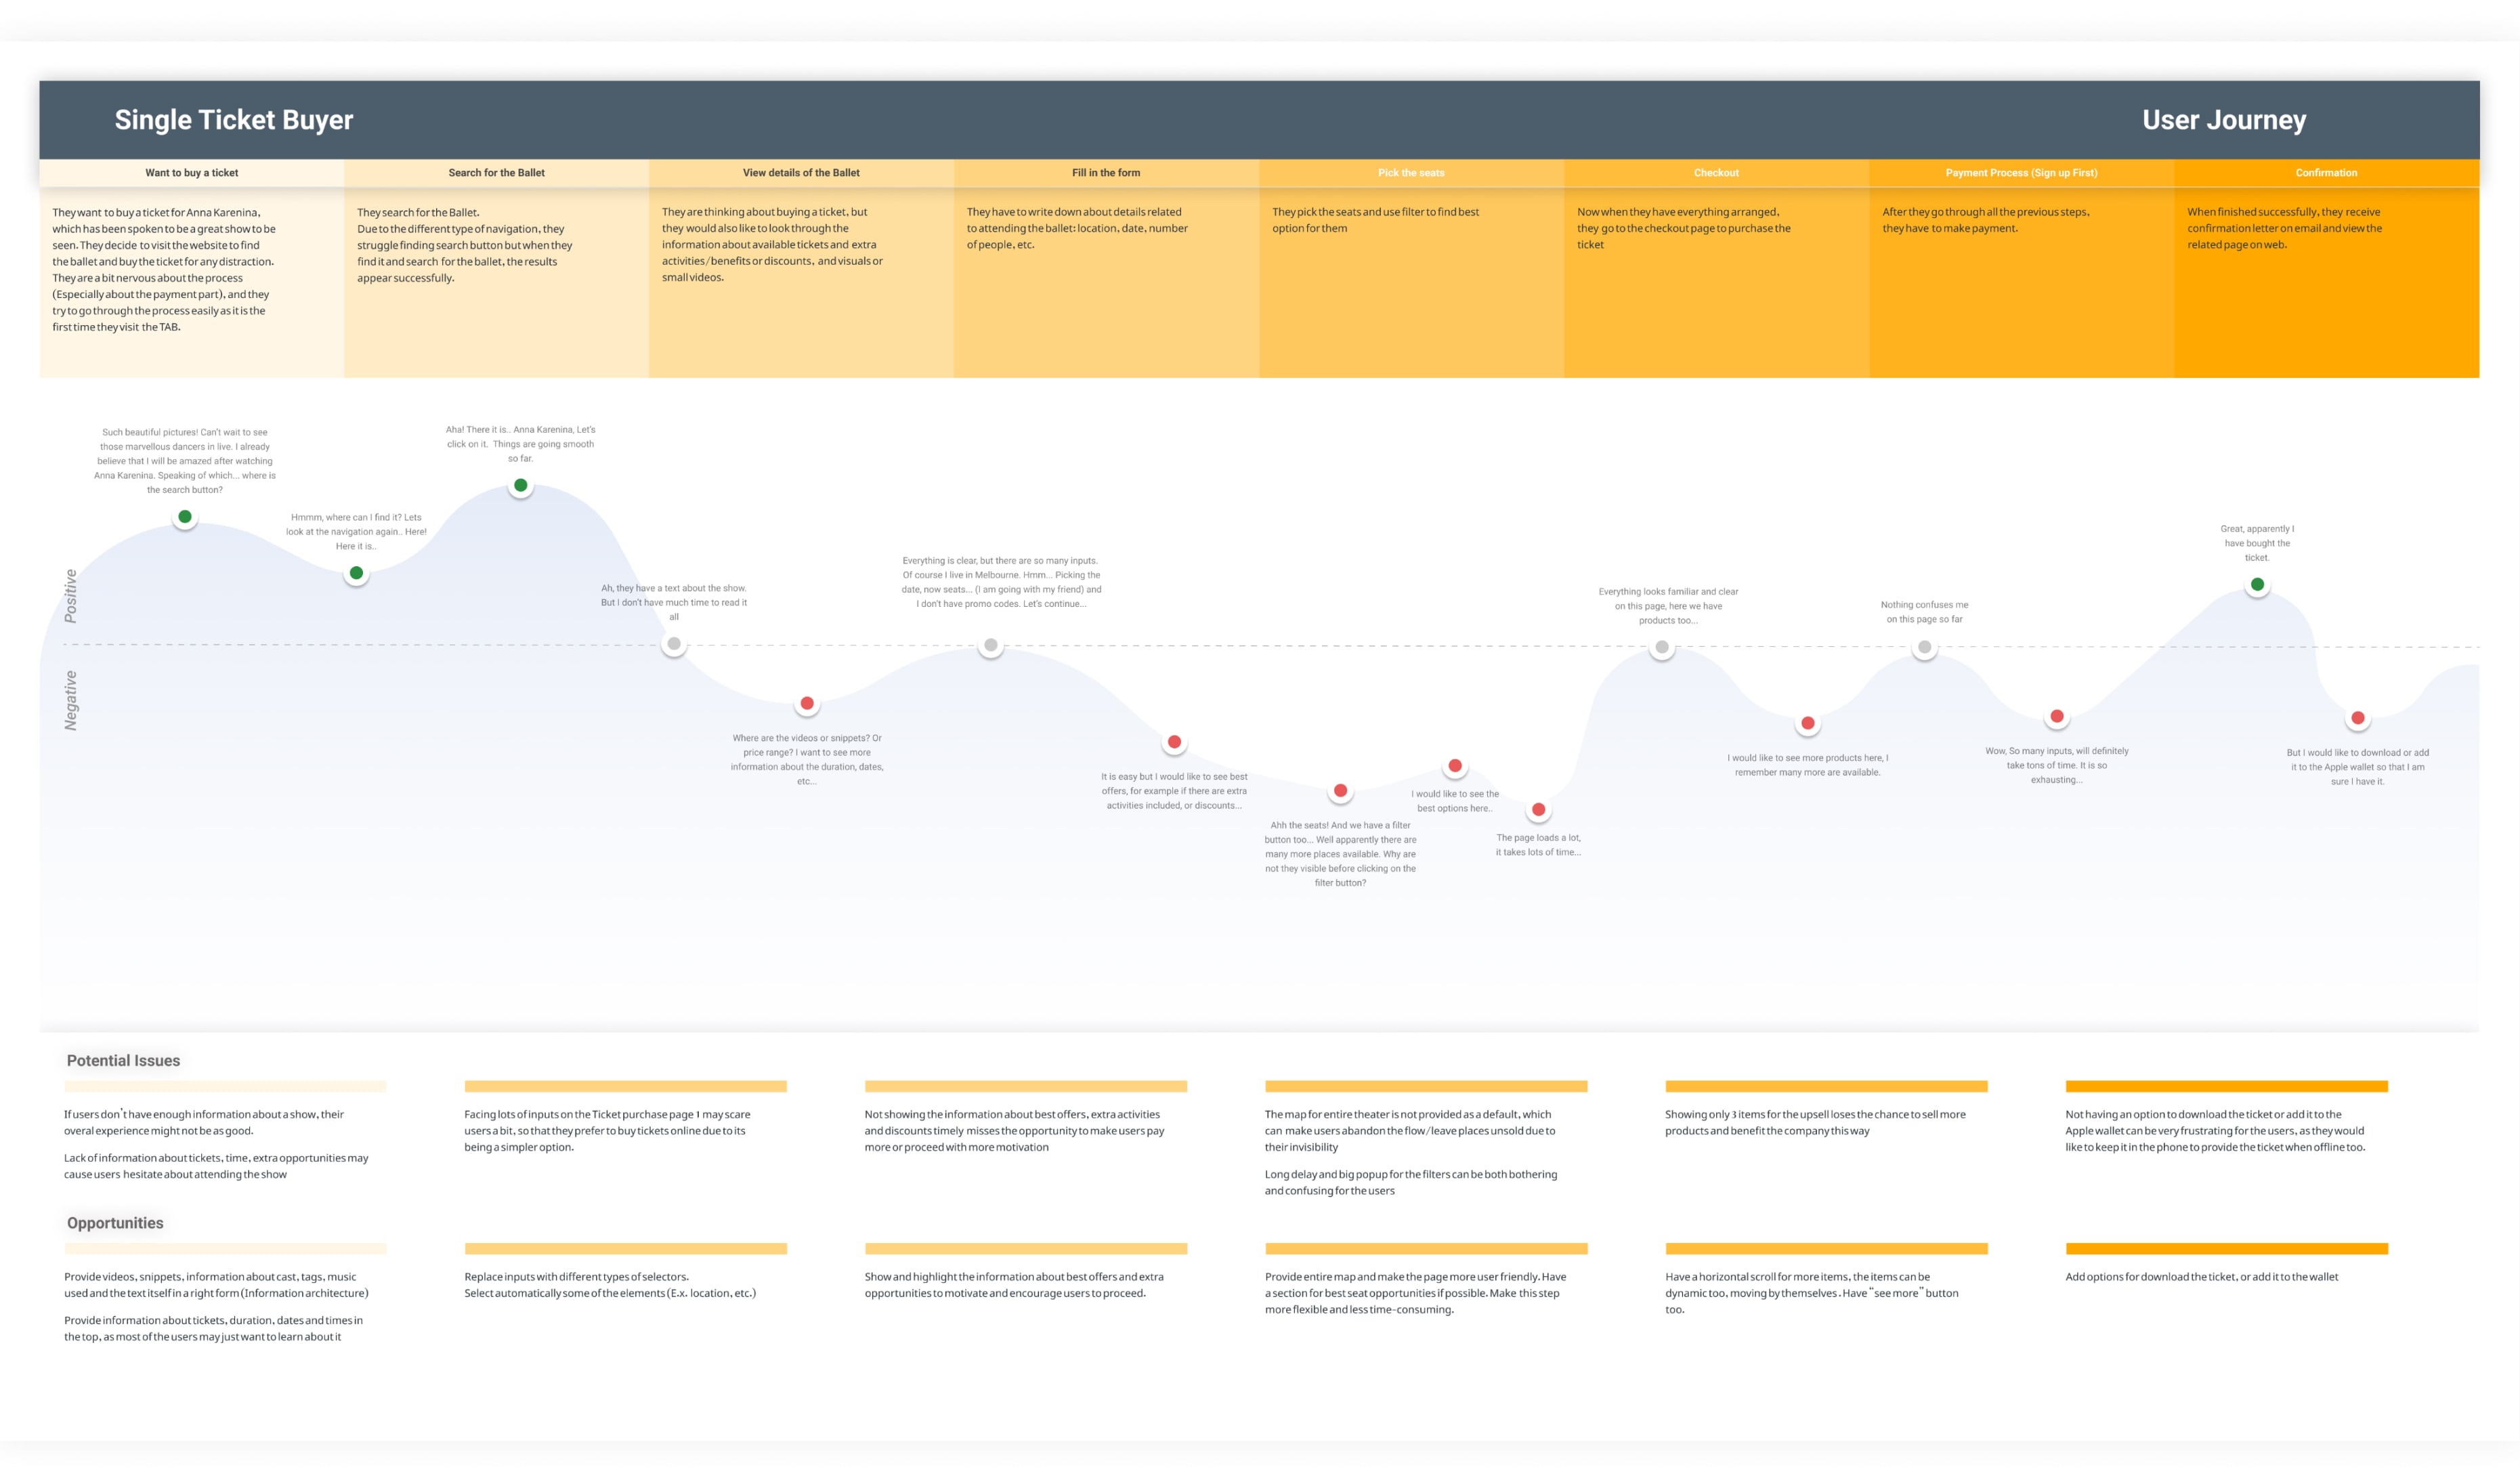Click the red marker near "Ahh the seats! And we have a filter button"
The image size is (2520, 1482).
click(1340, 790)
